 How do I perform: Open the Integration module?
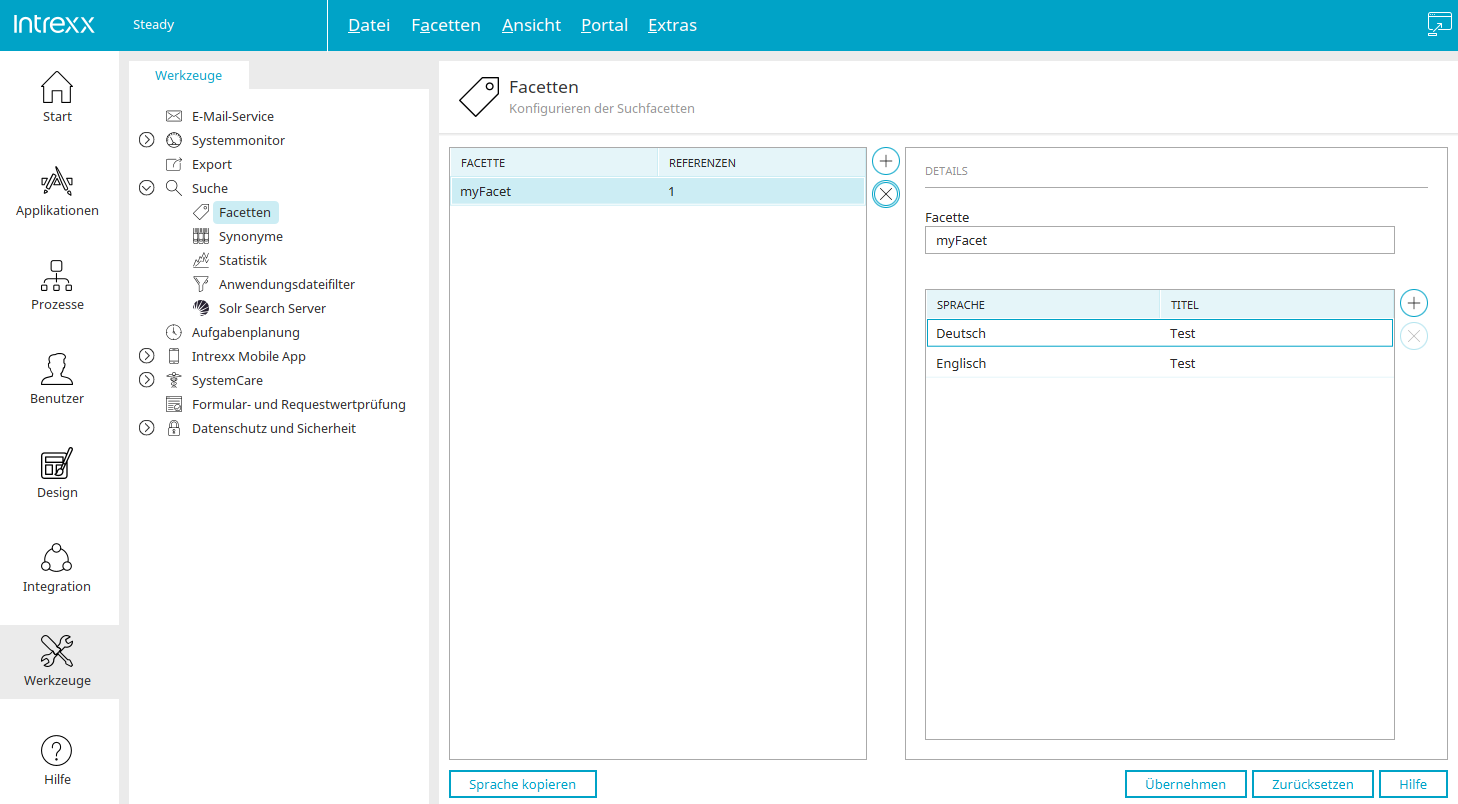click(57, 568)
